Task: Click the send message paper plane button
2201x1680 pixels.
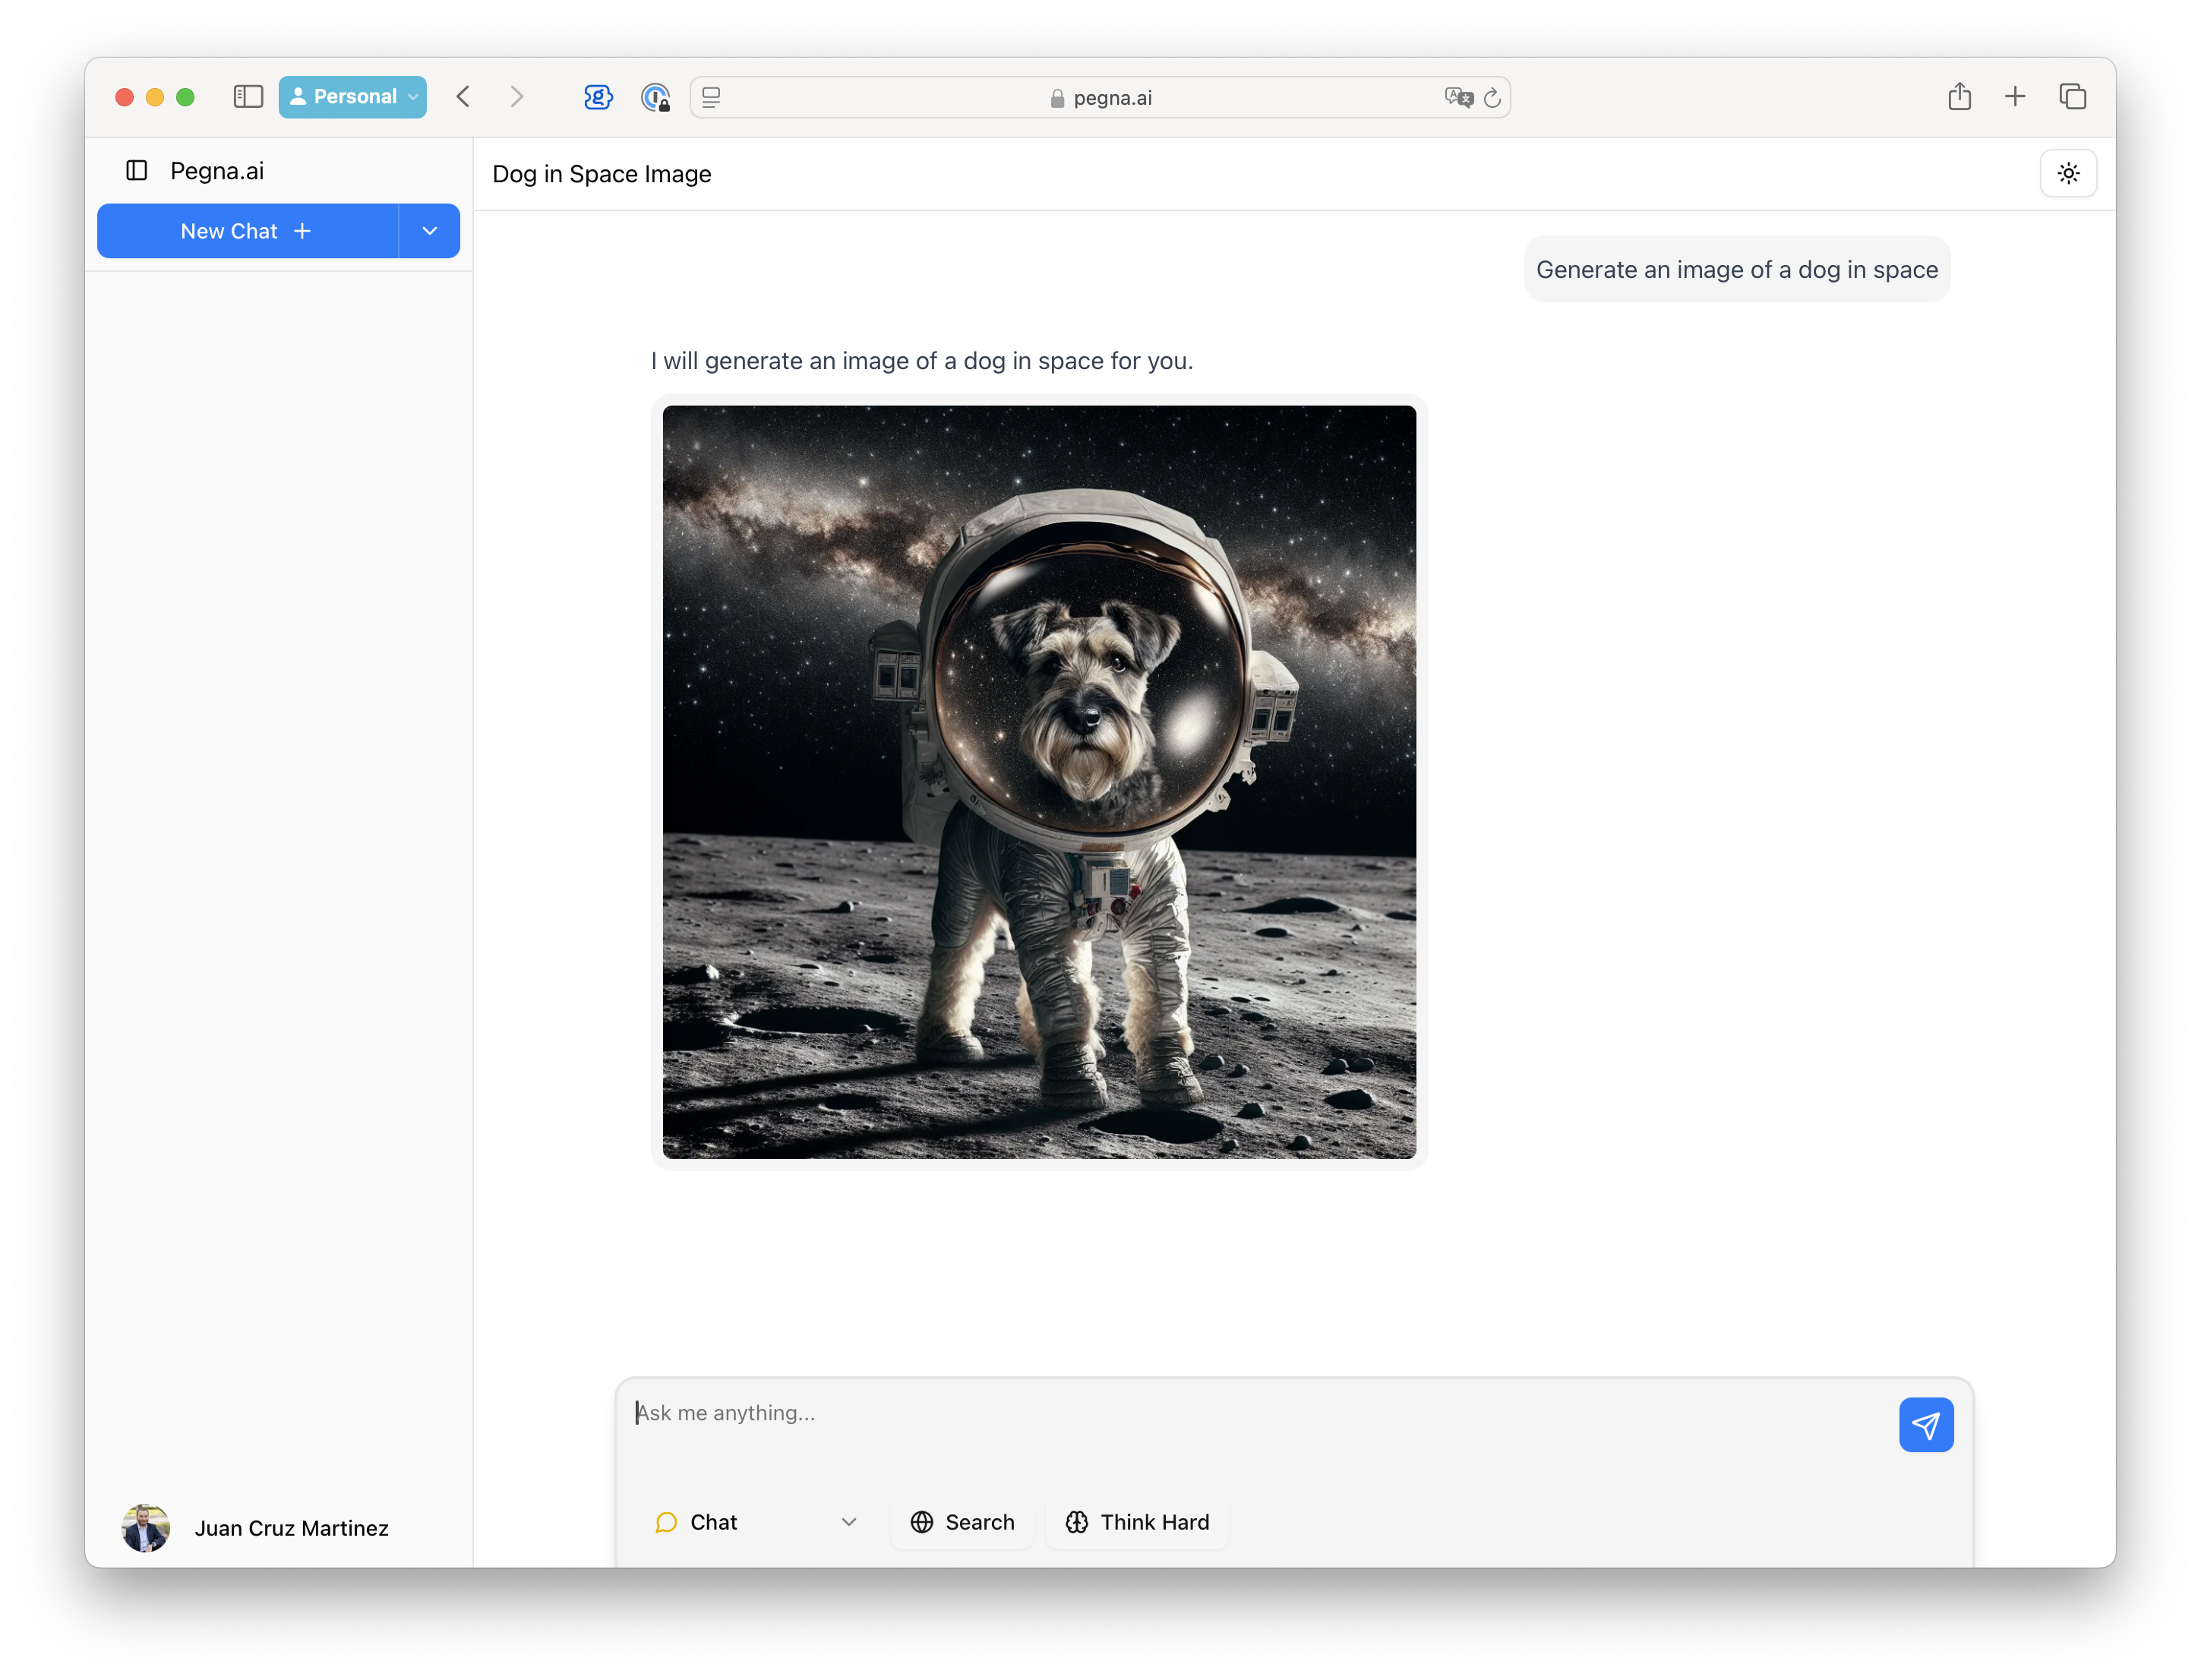Action: click(x=1925, y=1424)
